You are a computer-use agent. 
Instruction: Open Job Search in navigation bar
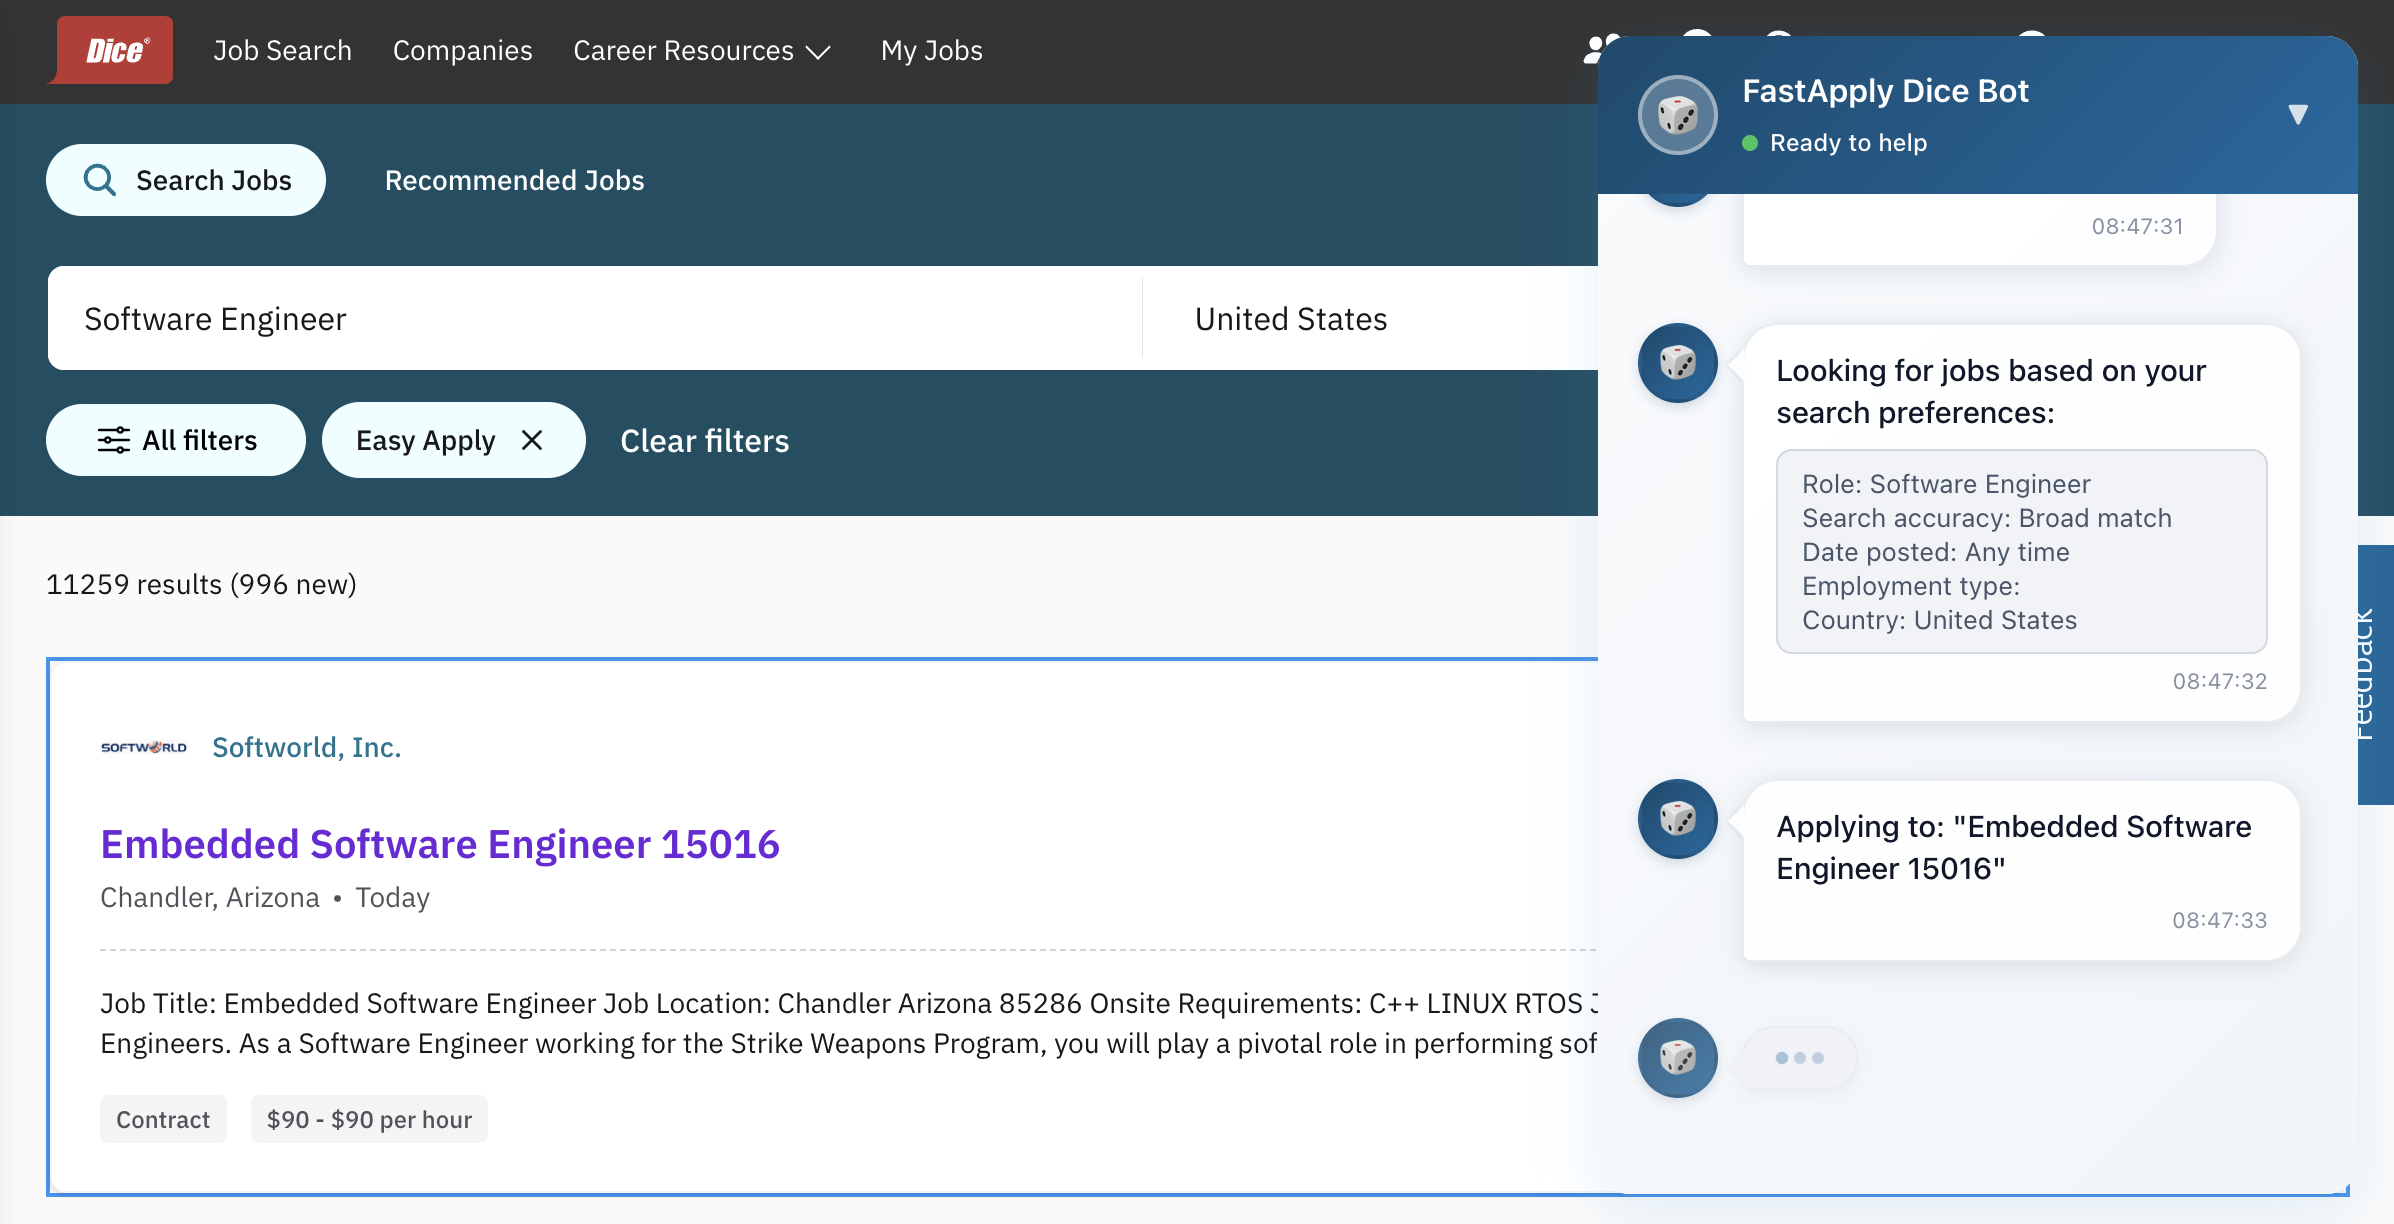tap(282, 50)
